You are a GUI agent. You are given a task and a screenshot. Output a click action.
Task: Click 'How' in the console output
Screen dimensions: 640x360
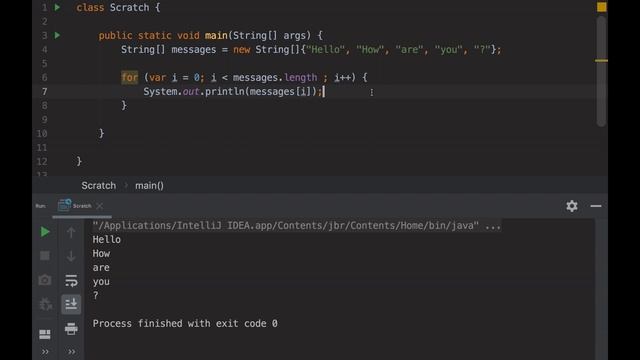(x=101, y=253)
